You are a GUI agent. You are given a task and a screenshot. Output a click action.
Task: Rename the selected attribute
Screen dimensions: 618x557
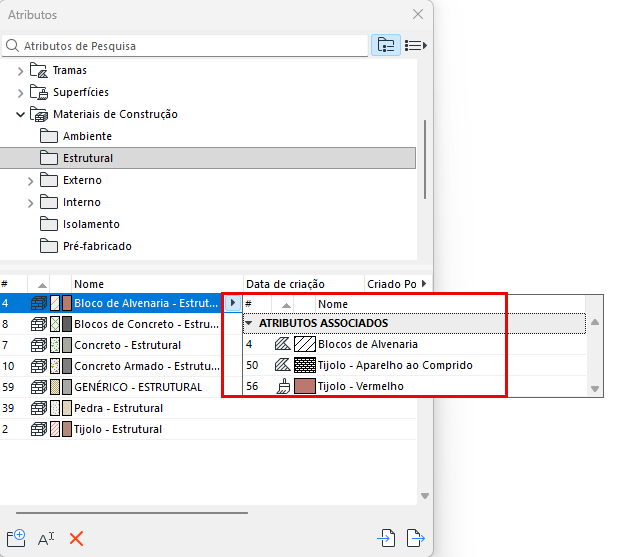(46, 539)
